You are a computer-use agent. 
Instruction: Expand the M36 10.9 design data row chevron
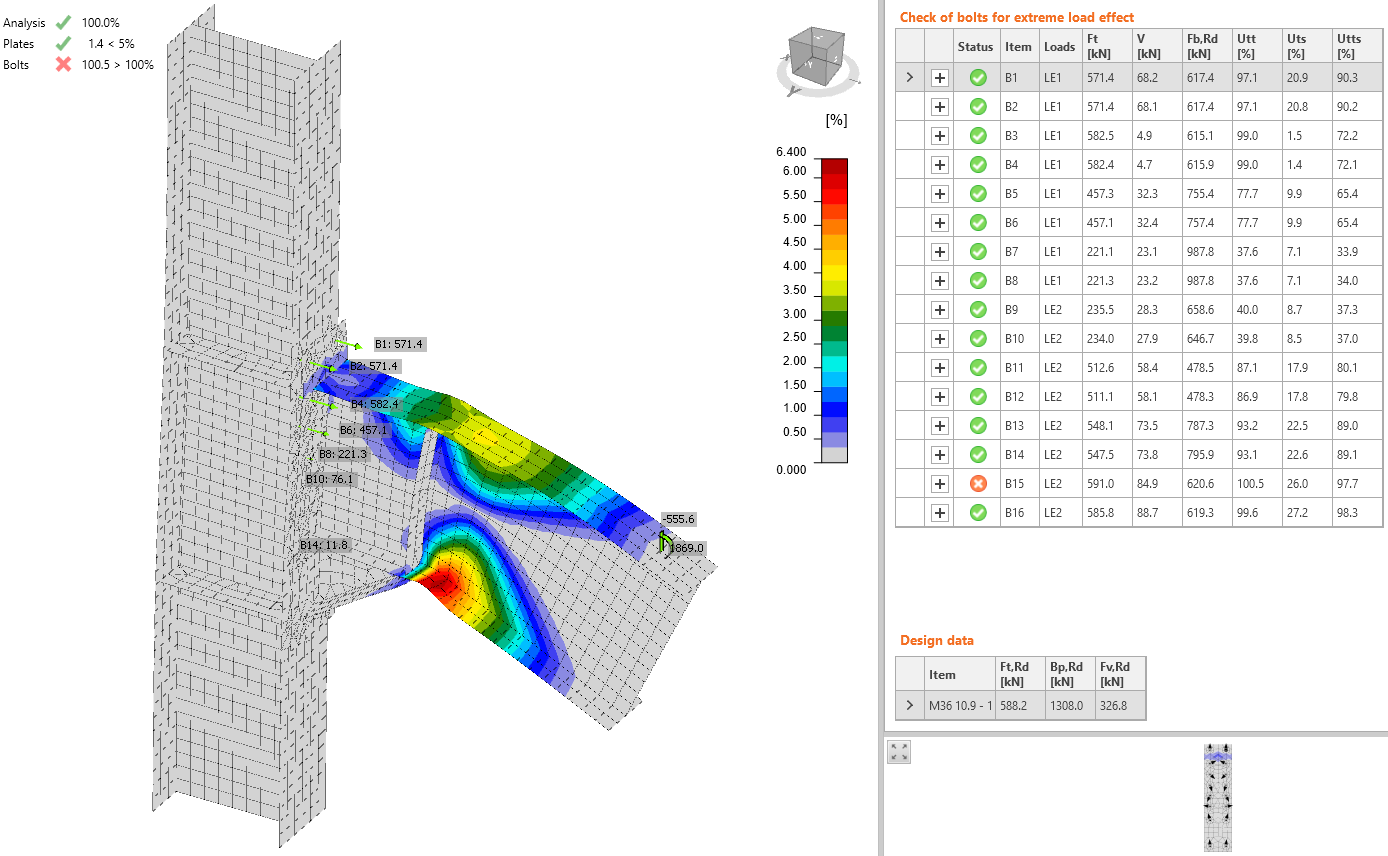(x=910, y=705)
